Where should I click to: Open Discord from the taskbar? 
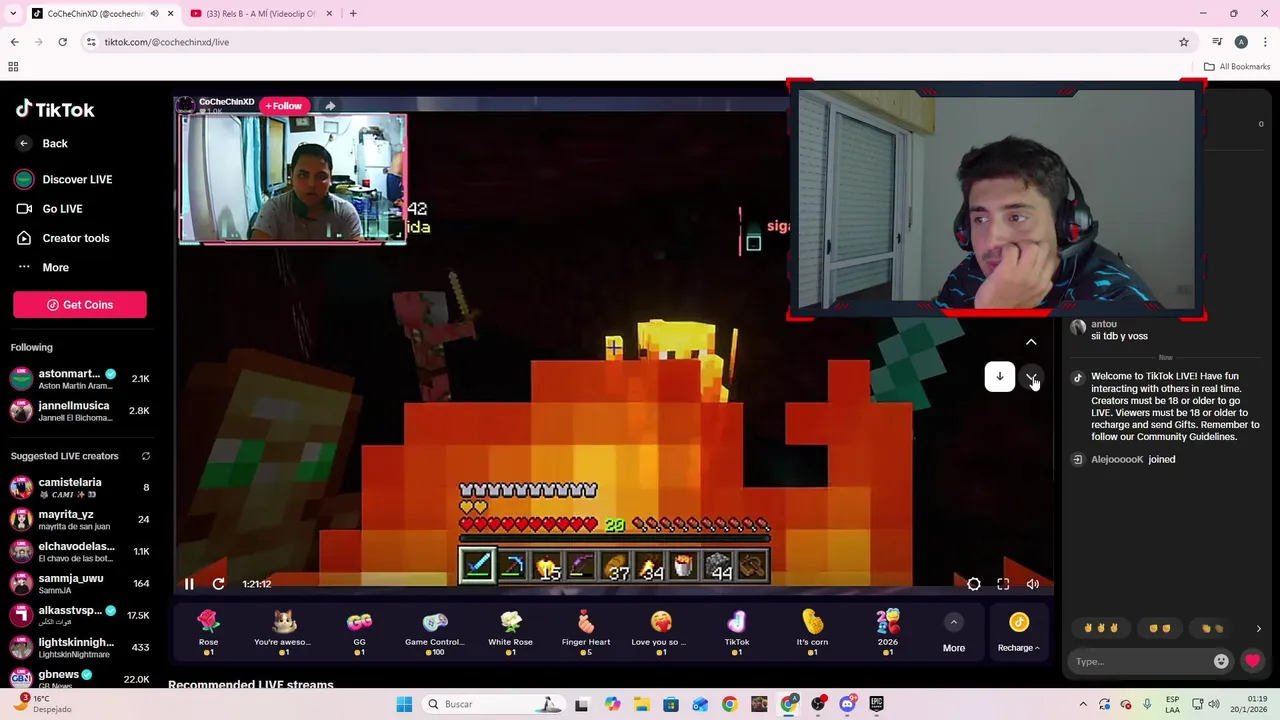pos(847,704)
